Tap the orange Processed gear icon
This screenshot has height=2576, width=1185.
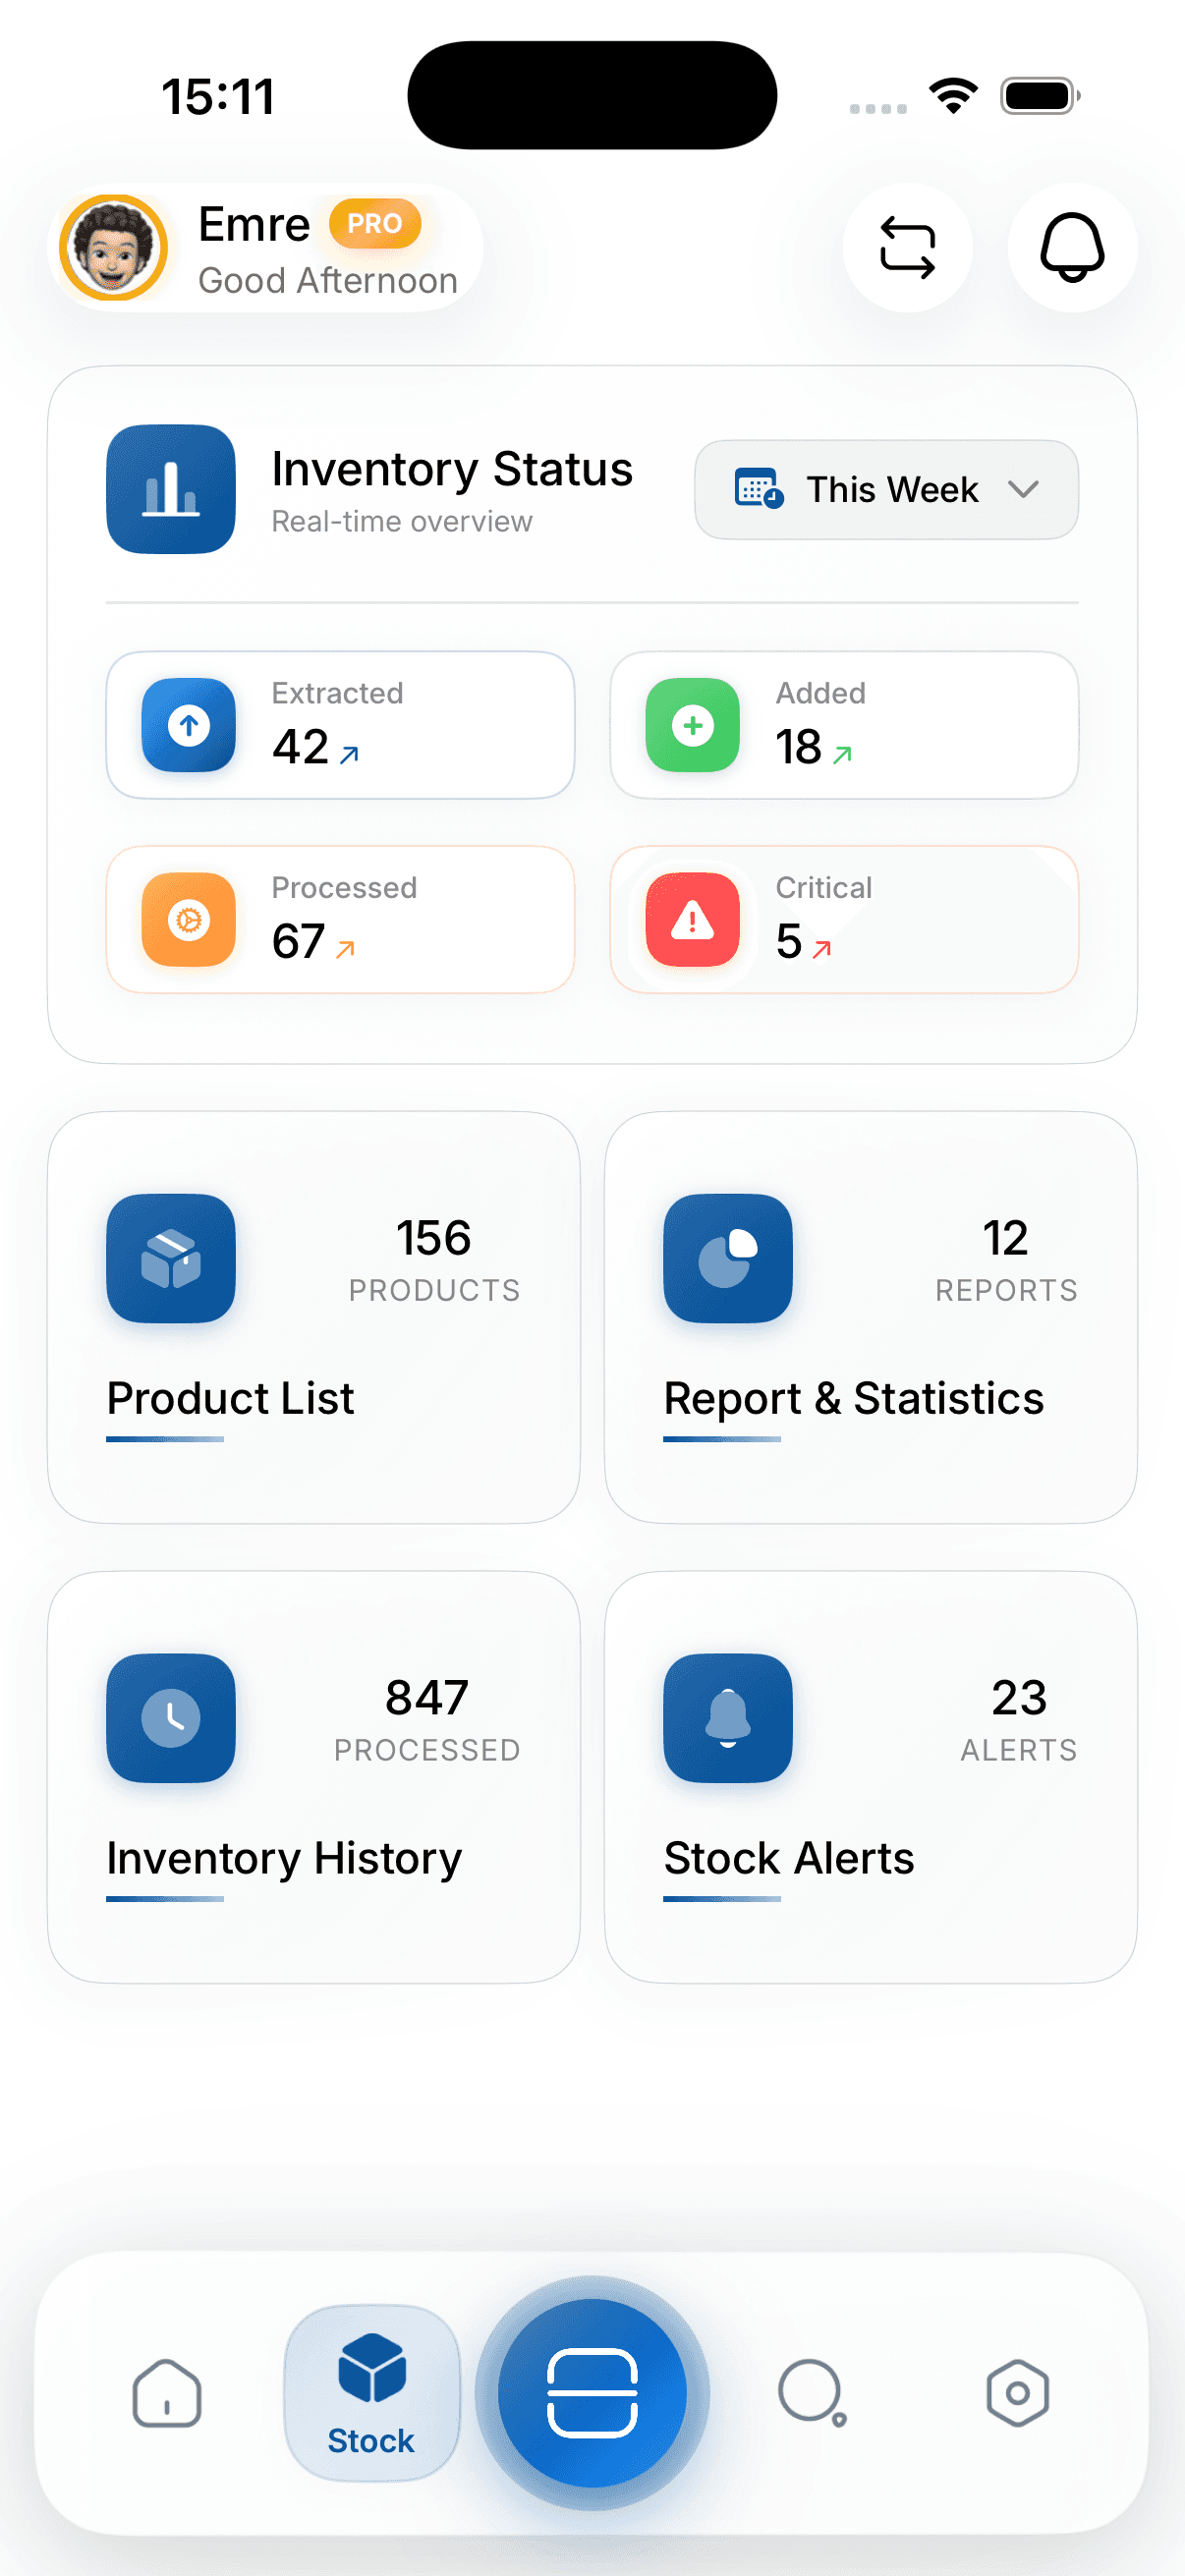pos(189,919)
